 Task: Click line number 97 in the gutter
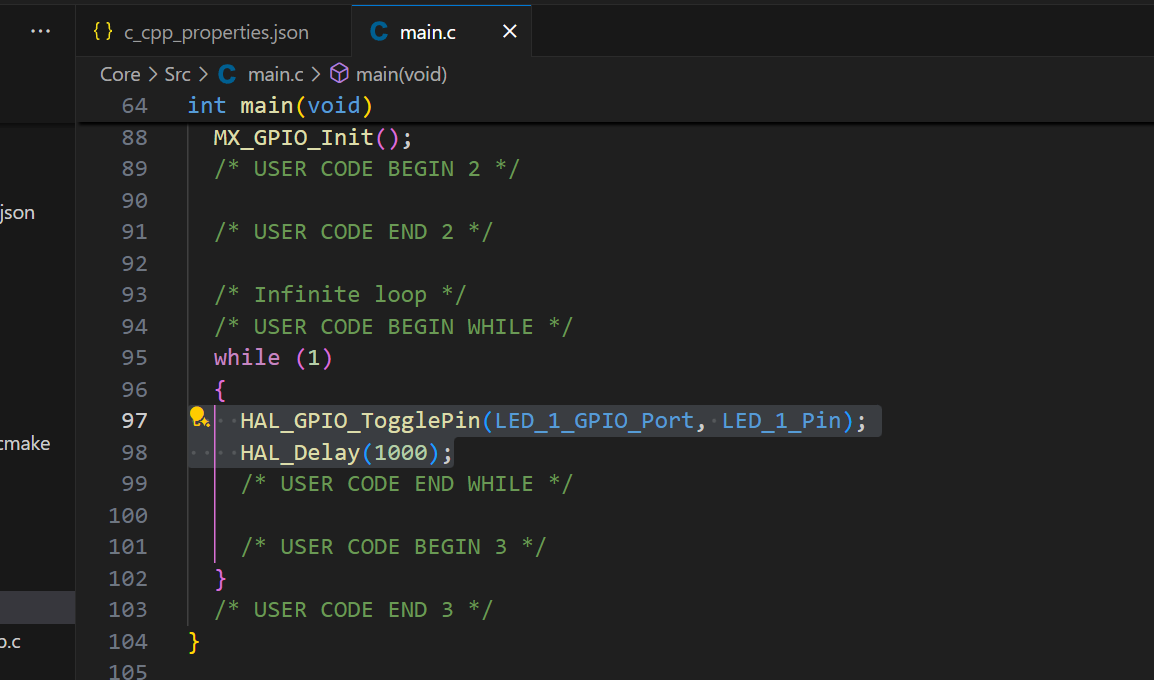click(134, 420)
